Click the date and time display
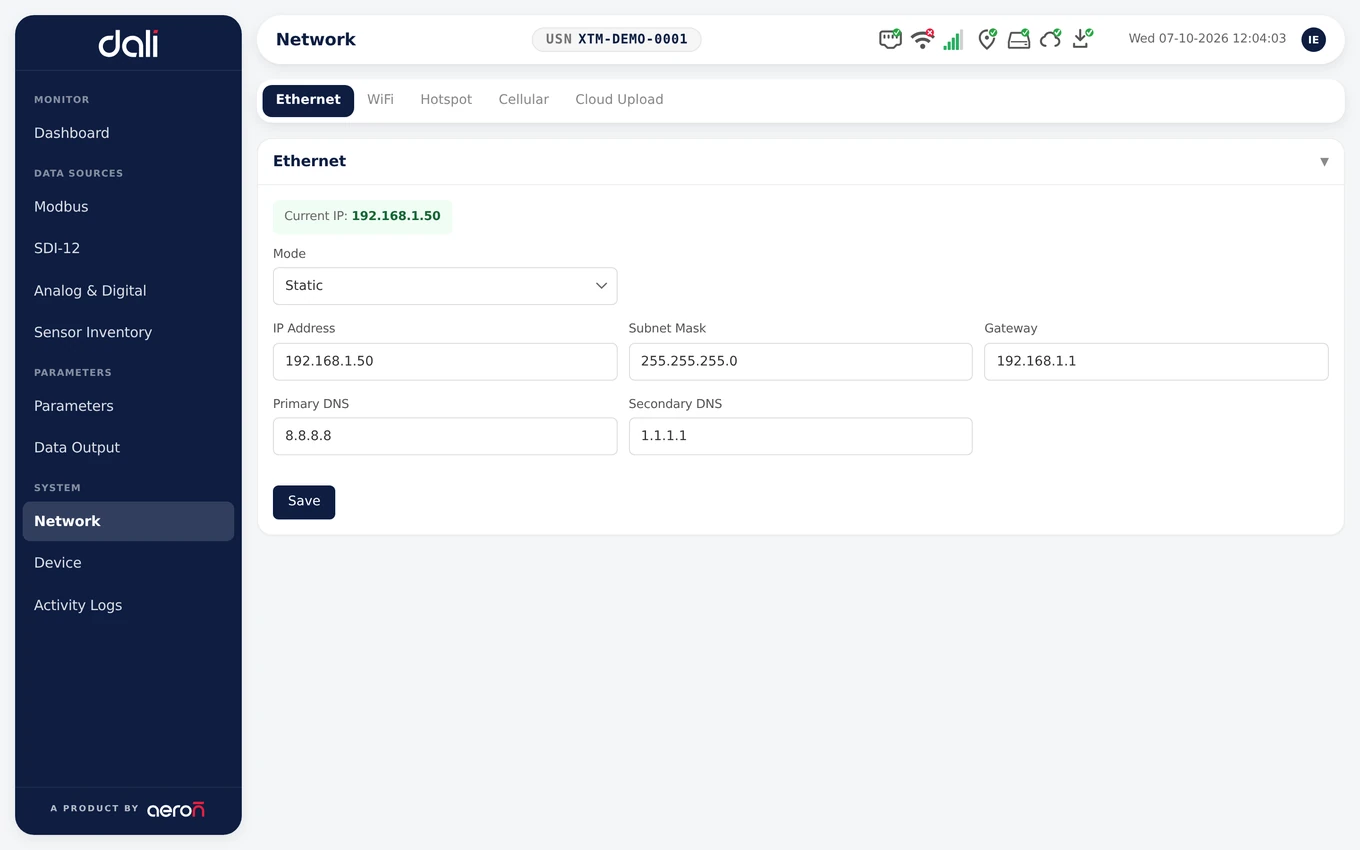This screenshot has width=1360, height=850. (1207, 39)
